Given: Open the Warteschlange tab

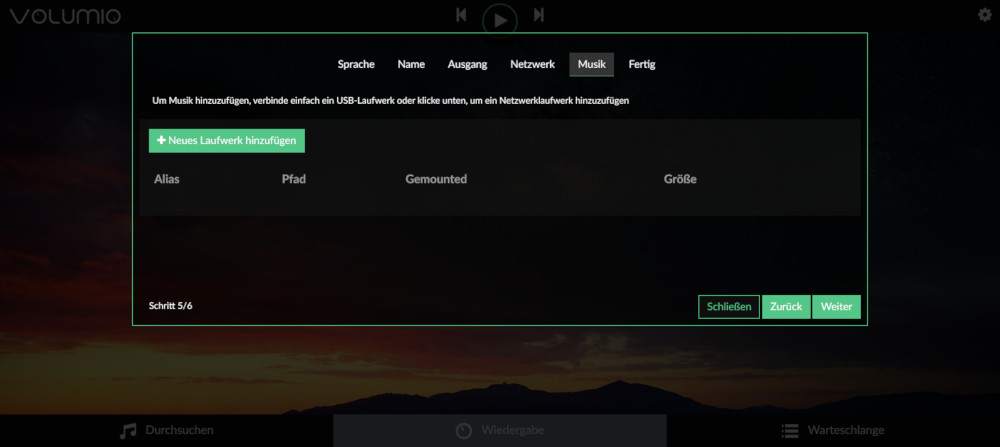Looking at the screenshot, I should (x=834, y=430).
